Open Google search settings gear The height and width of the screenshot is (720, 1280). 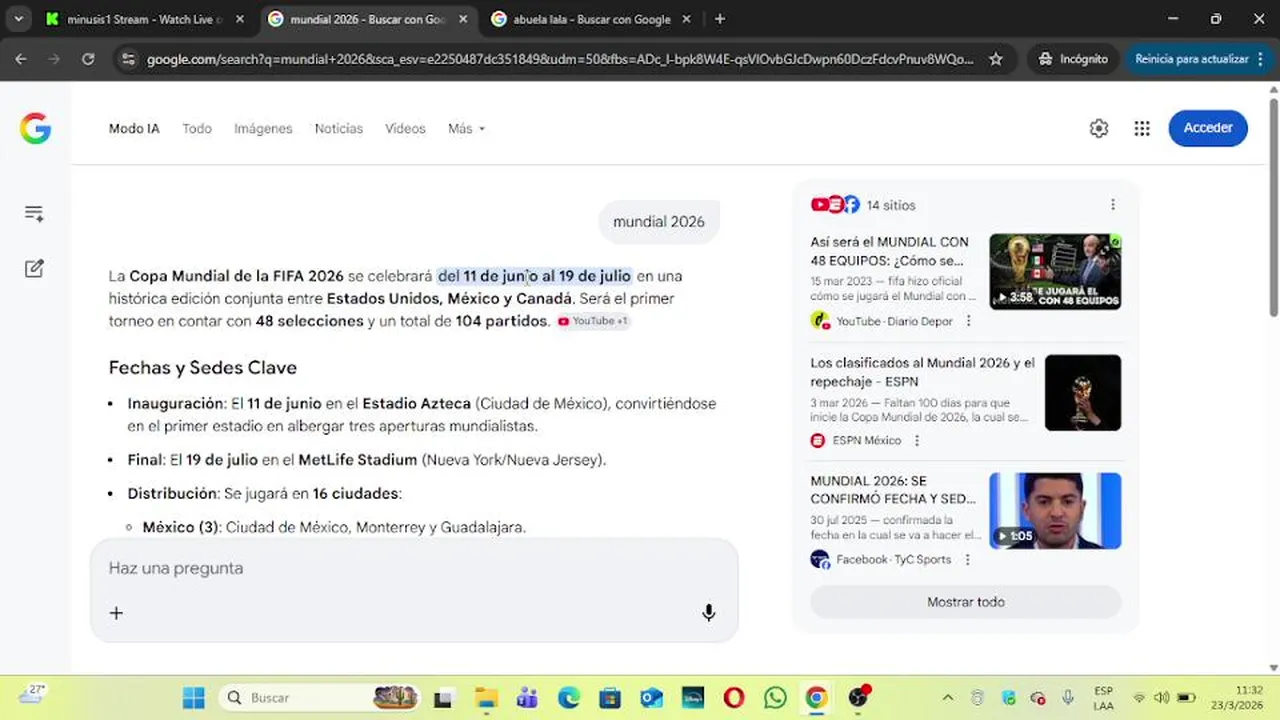[1099, 128]
